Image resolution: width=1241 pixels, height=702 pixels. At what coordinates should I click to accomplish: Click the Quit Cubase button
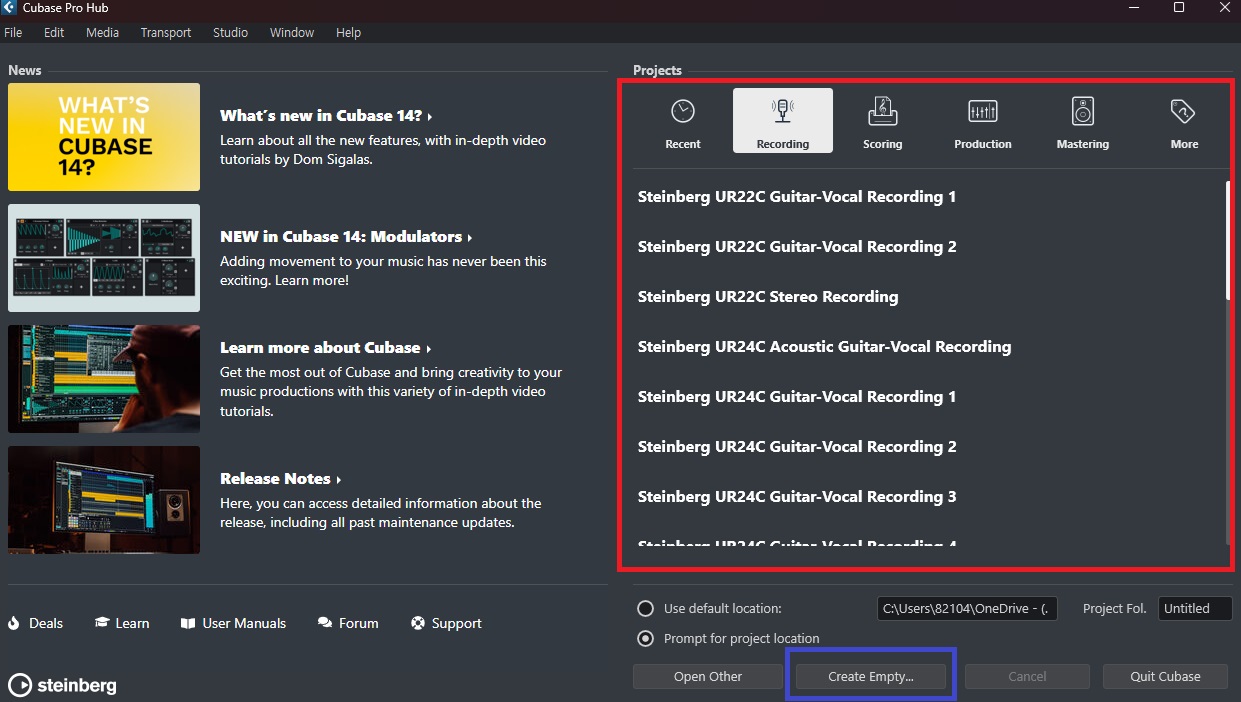tap(1165, 676)
